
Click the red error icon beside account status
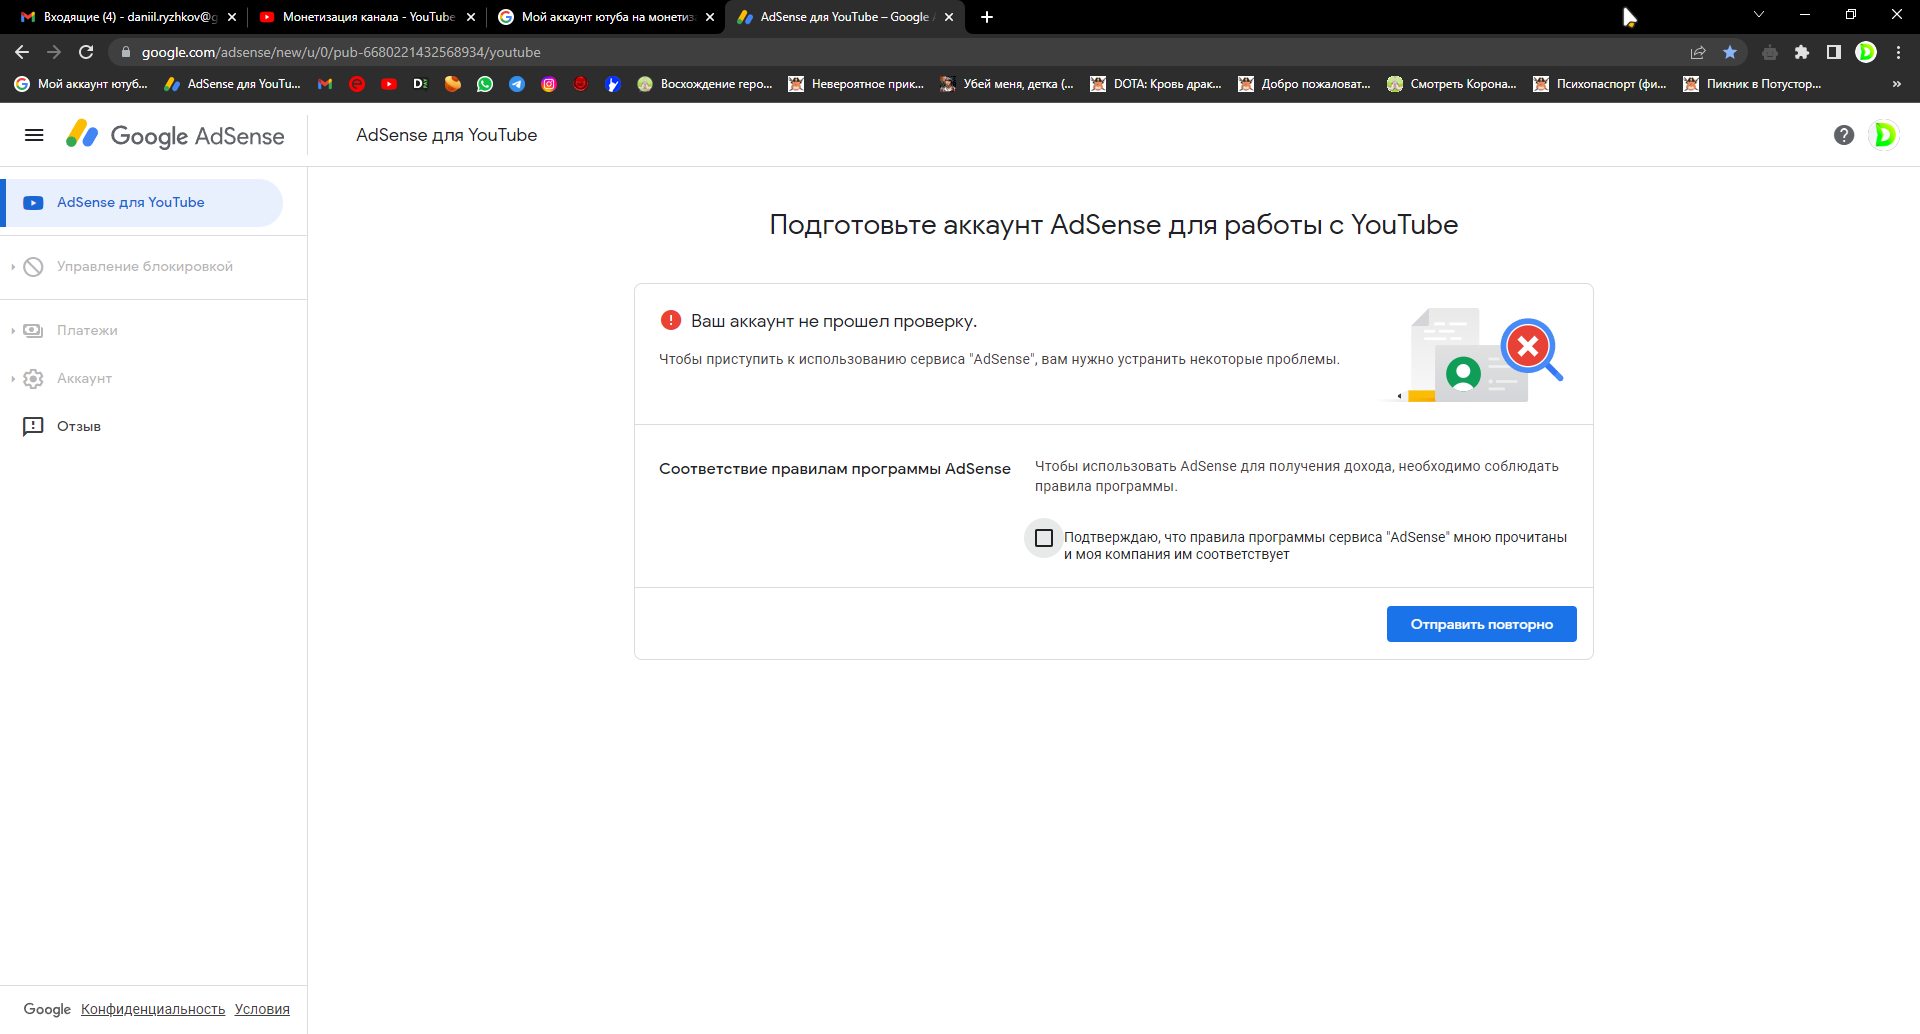tap(671, 320)
